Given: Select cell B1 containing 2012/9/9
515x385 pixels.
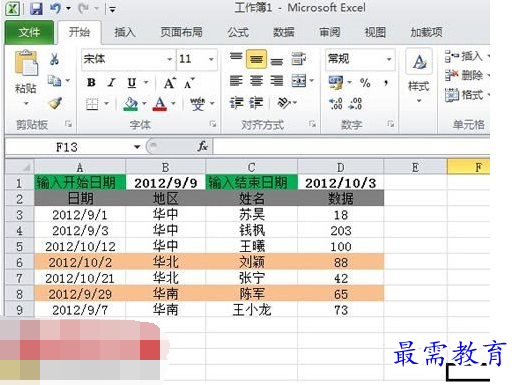Looking at the screenshot, I should (166, 183).
